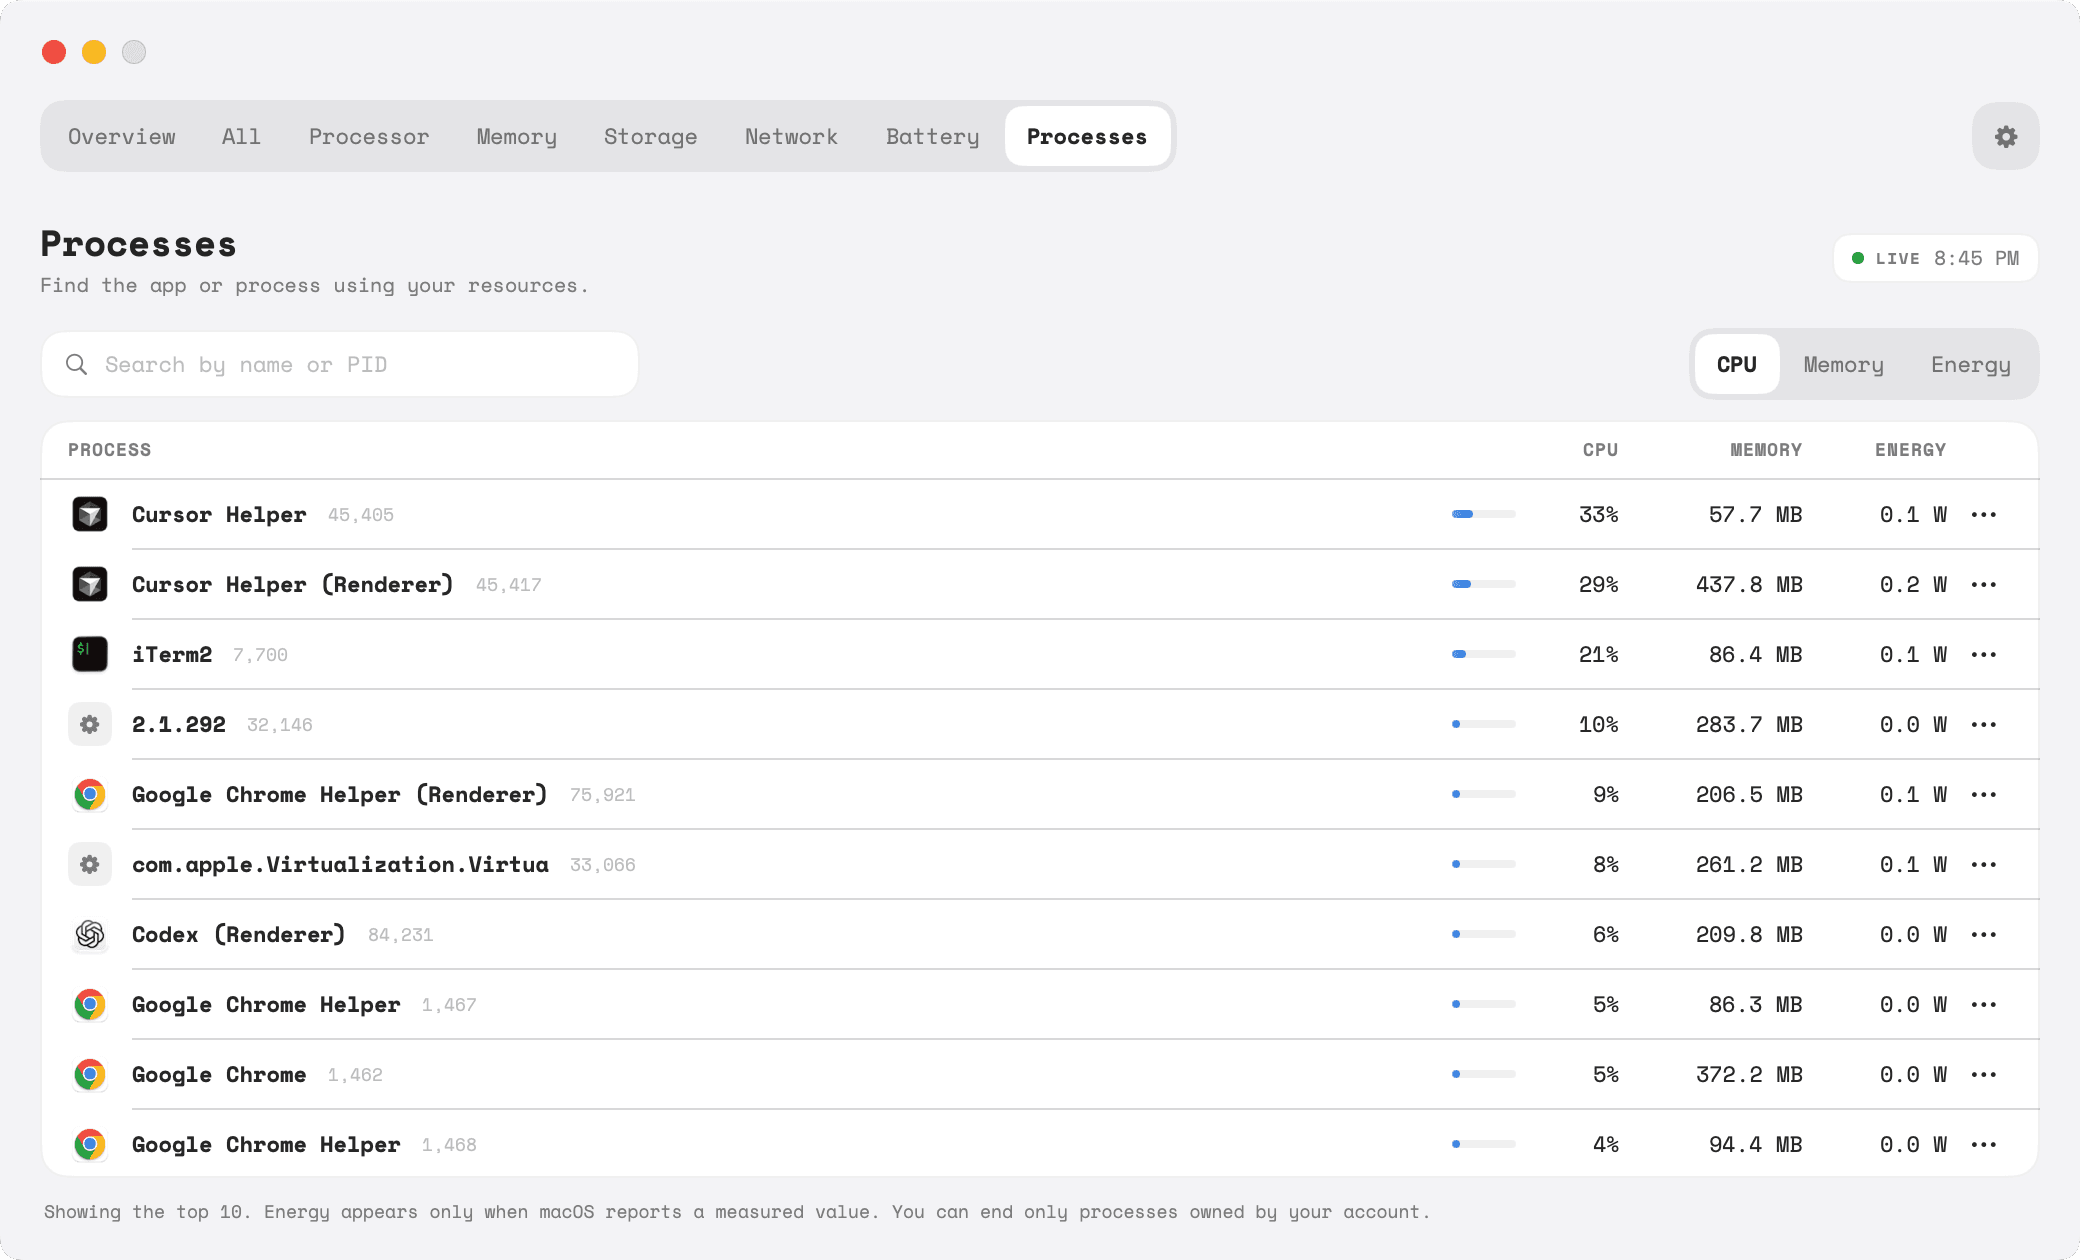This screenshot has height=1260, width=2080.
Task: Open the ellipsis menu for Google Chrome 1,462
Action: click(x=1984, y=1074)
